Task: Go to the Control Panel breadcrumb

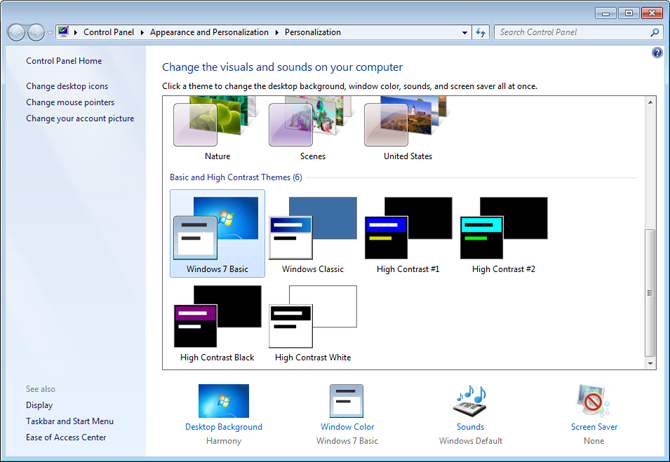Action: 109,32
